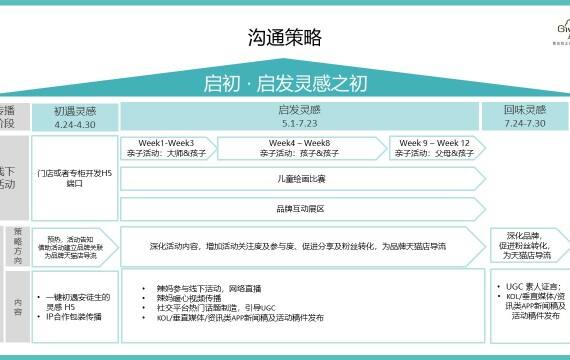The width and height of the screenshot is (570, 360).
Task: Click the 儿童绘画比赛 arrow bar
Action: click(303, 179)
